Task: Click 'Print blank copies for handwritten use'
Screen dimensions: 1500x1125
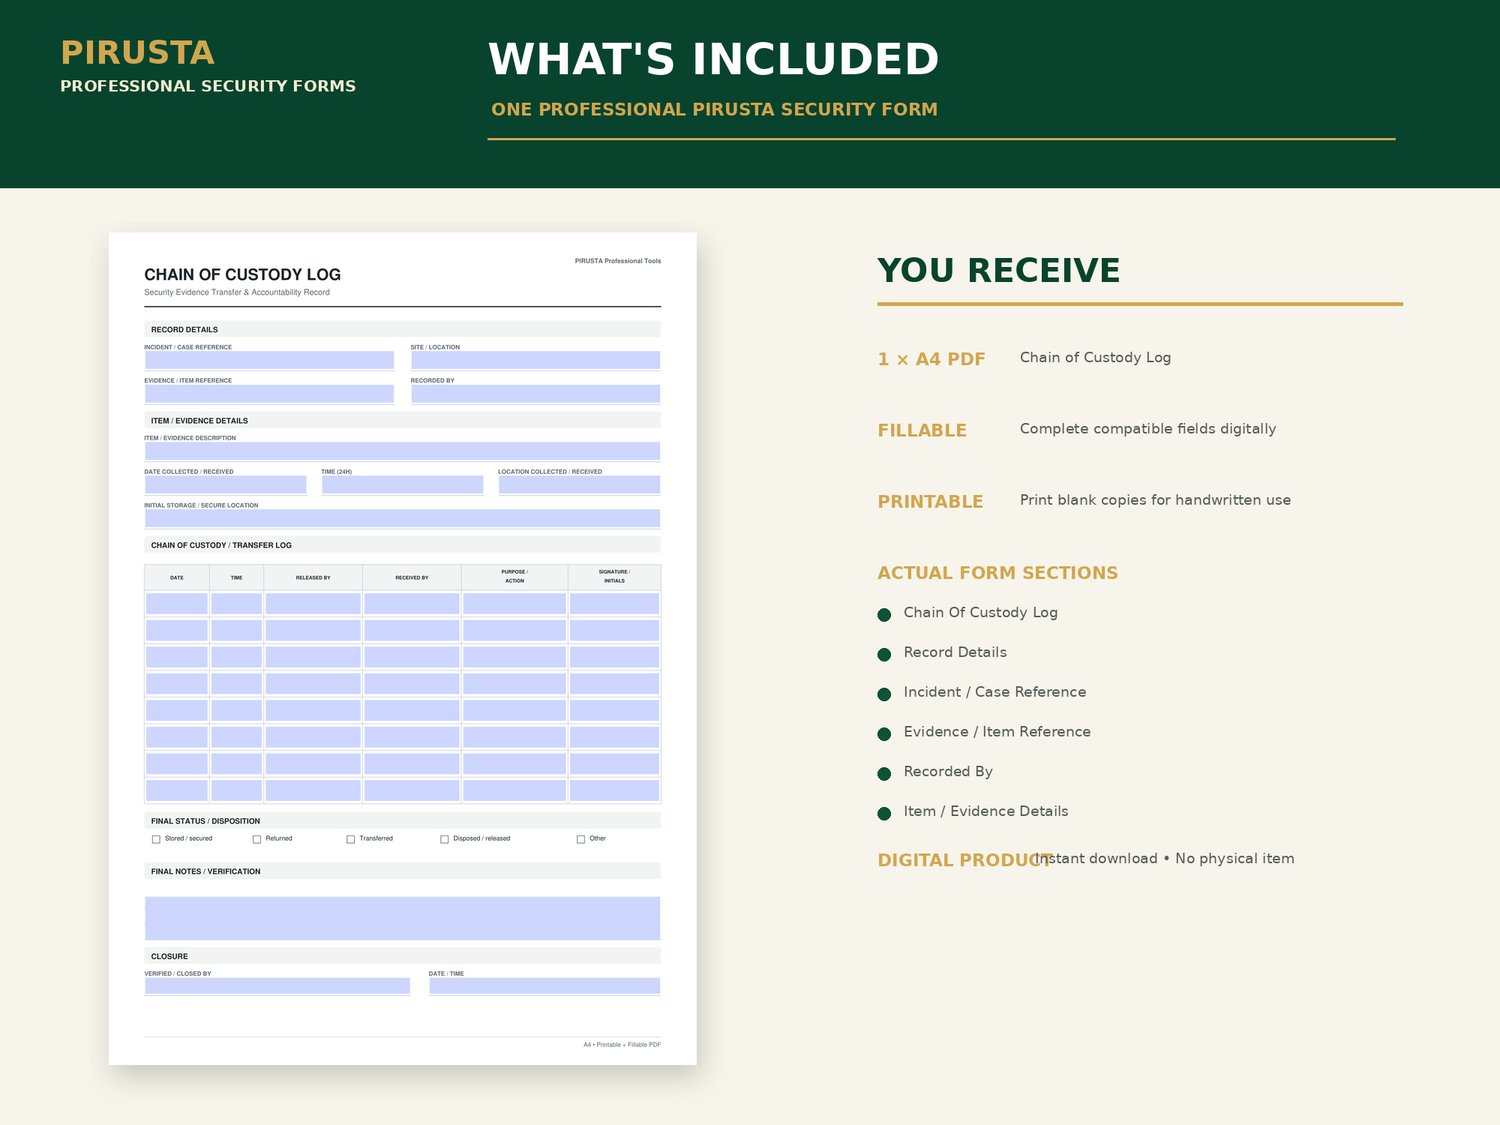Action: pyautogui.click(x=1155, y=500)
